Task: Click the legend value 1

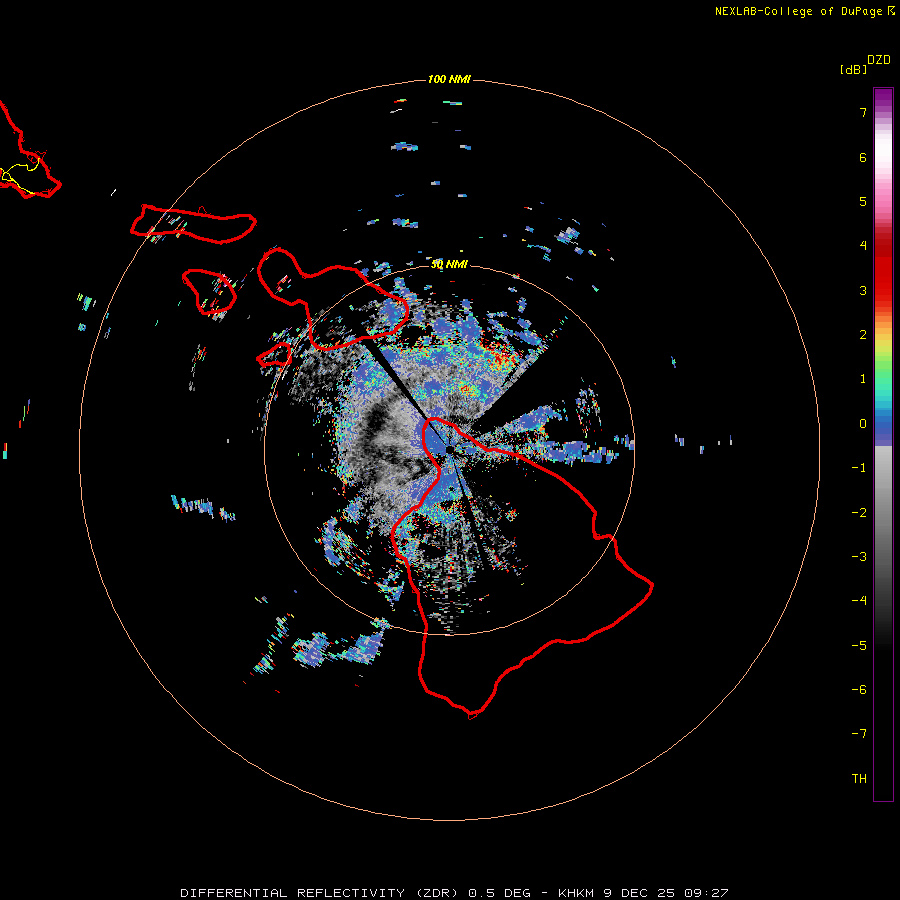Action: tap(863, 379)
